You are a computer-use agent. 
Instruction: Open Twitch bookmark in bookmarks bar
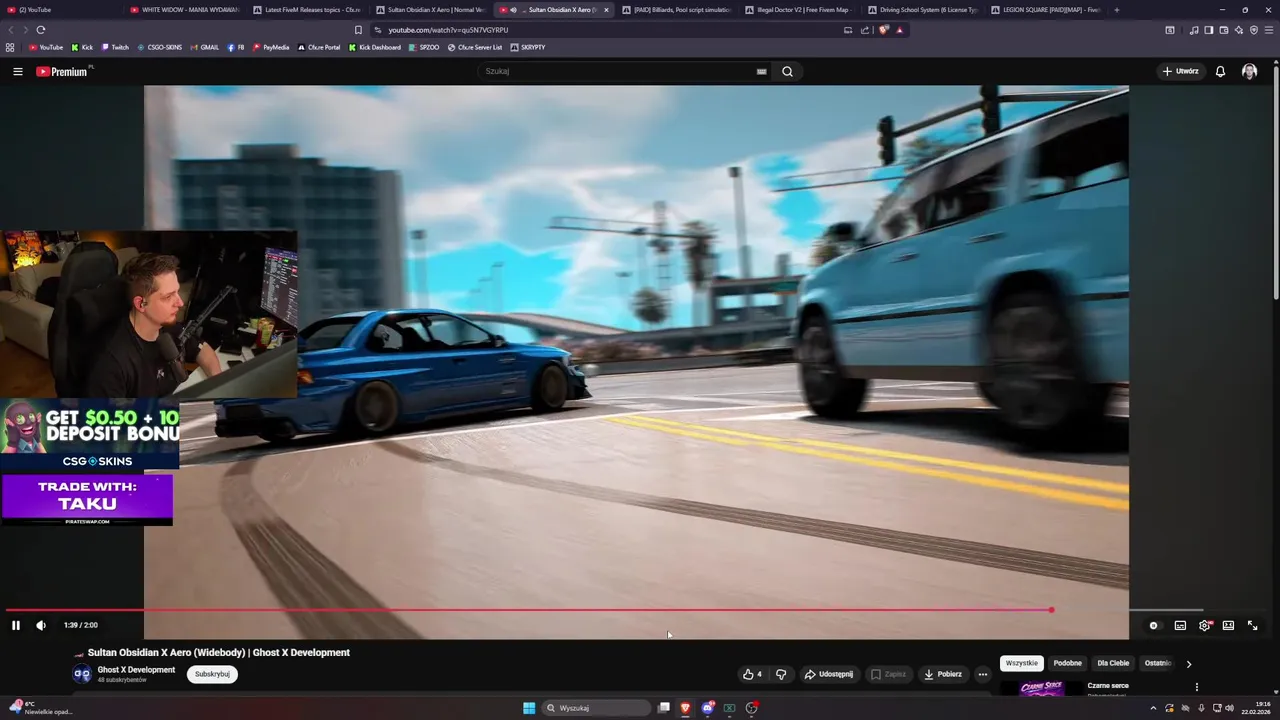tap(114, 47)
